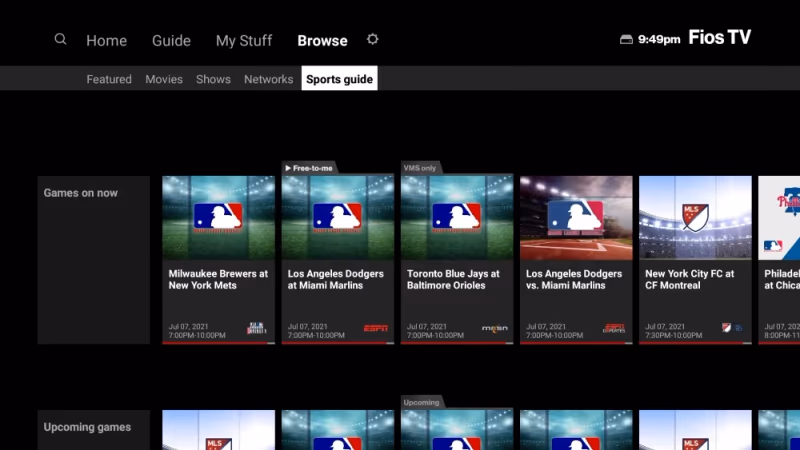Click the DVR box icon beside clock
The width and height of the screenshot is (800, 450).
point(626,39)
